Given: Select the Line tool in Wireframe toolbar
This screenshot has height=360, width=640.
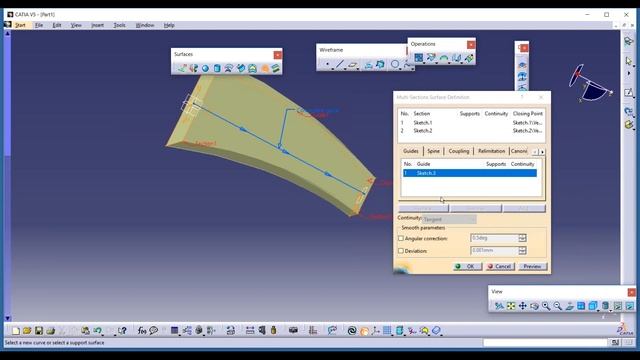Looking at the screenshot, I should (x=340, y=64).
